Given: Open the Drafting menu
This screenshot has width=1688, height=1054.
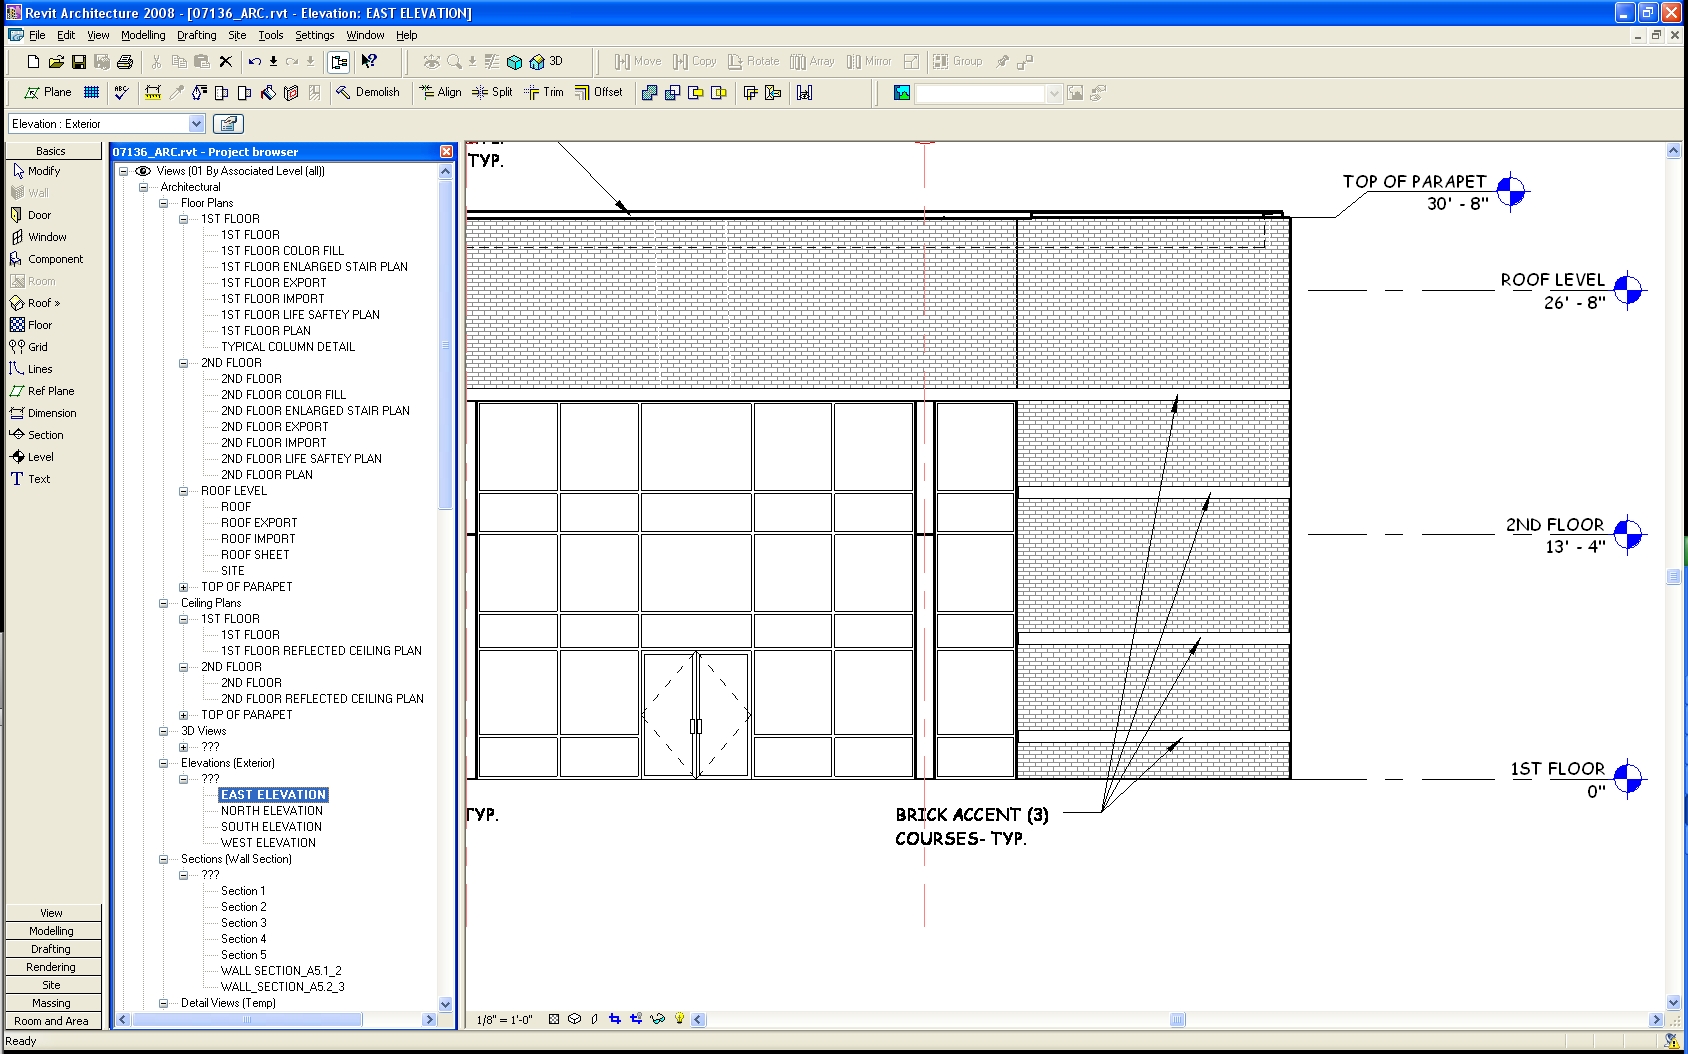Looking at the screenshot, I should pyautogui.click(x=196, y=35).
